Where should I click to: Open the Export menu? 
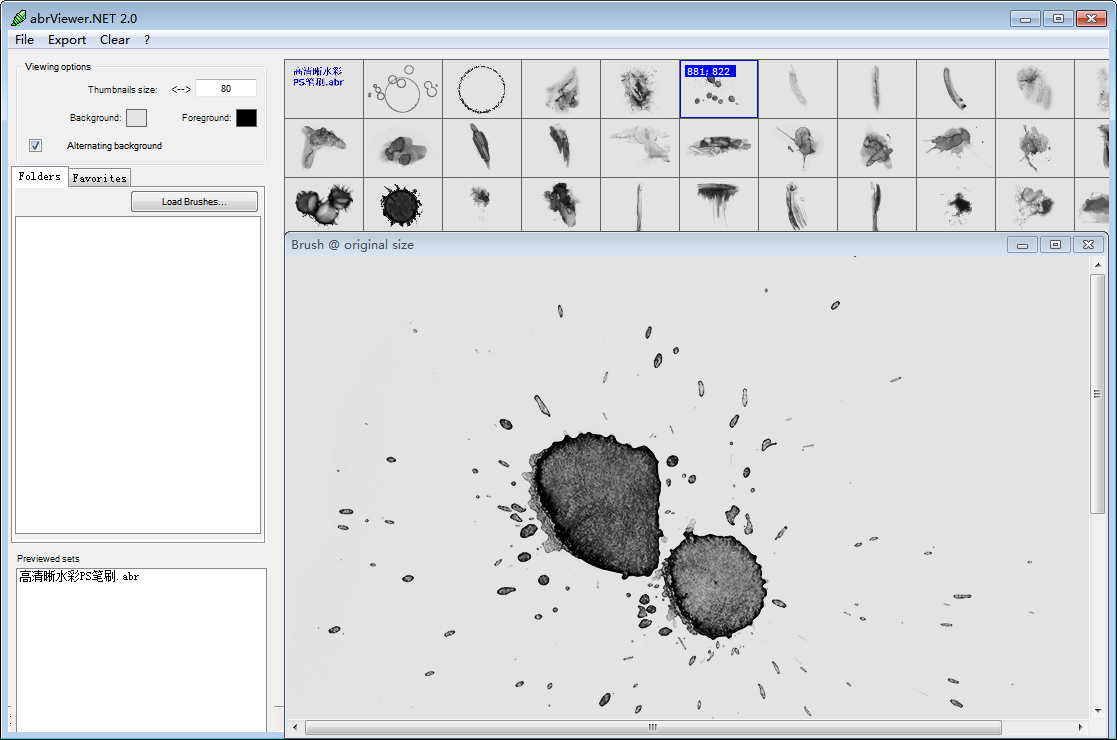click(67, 40)
